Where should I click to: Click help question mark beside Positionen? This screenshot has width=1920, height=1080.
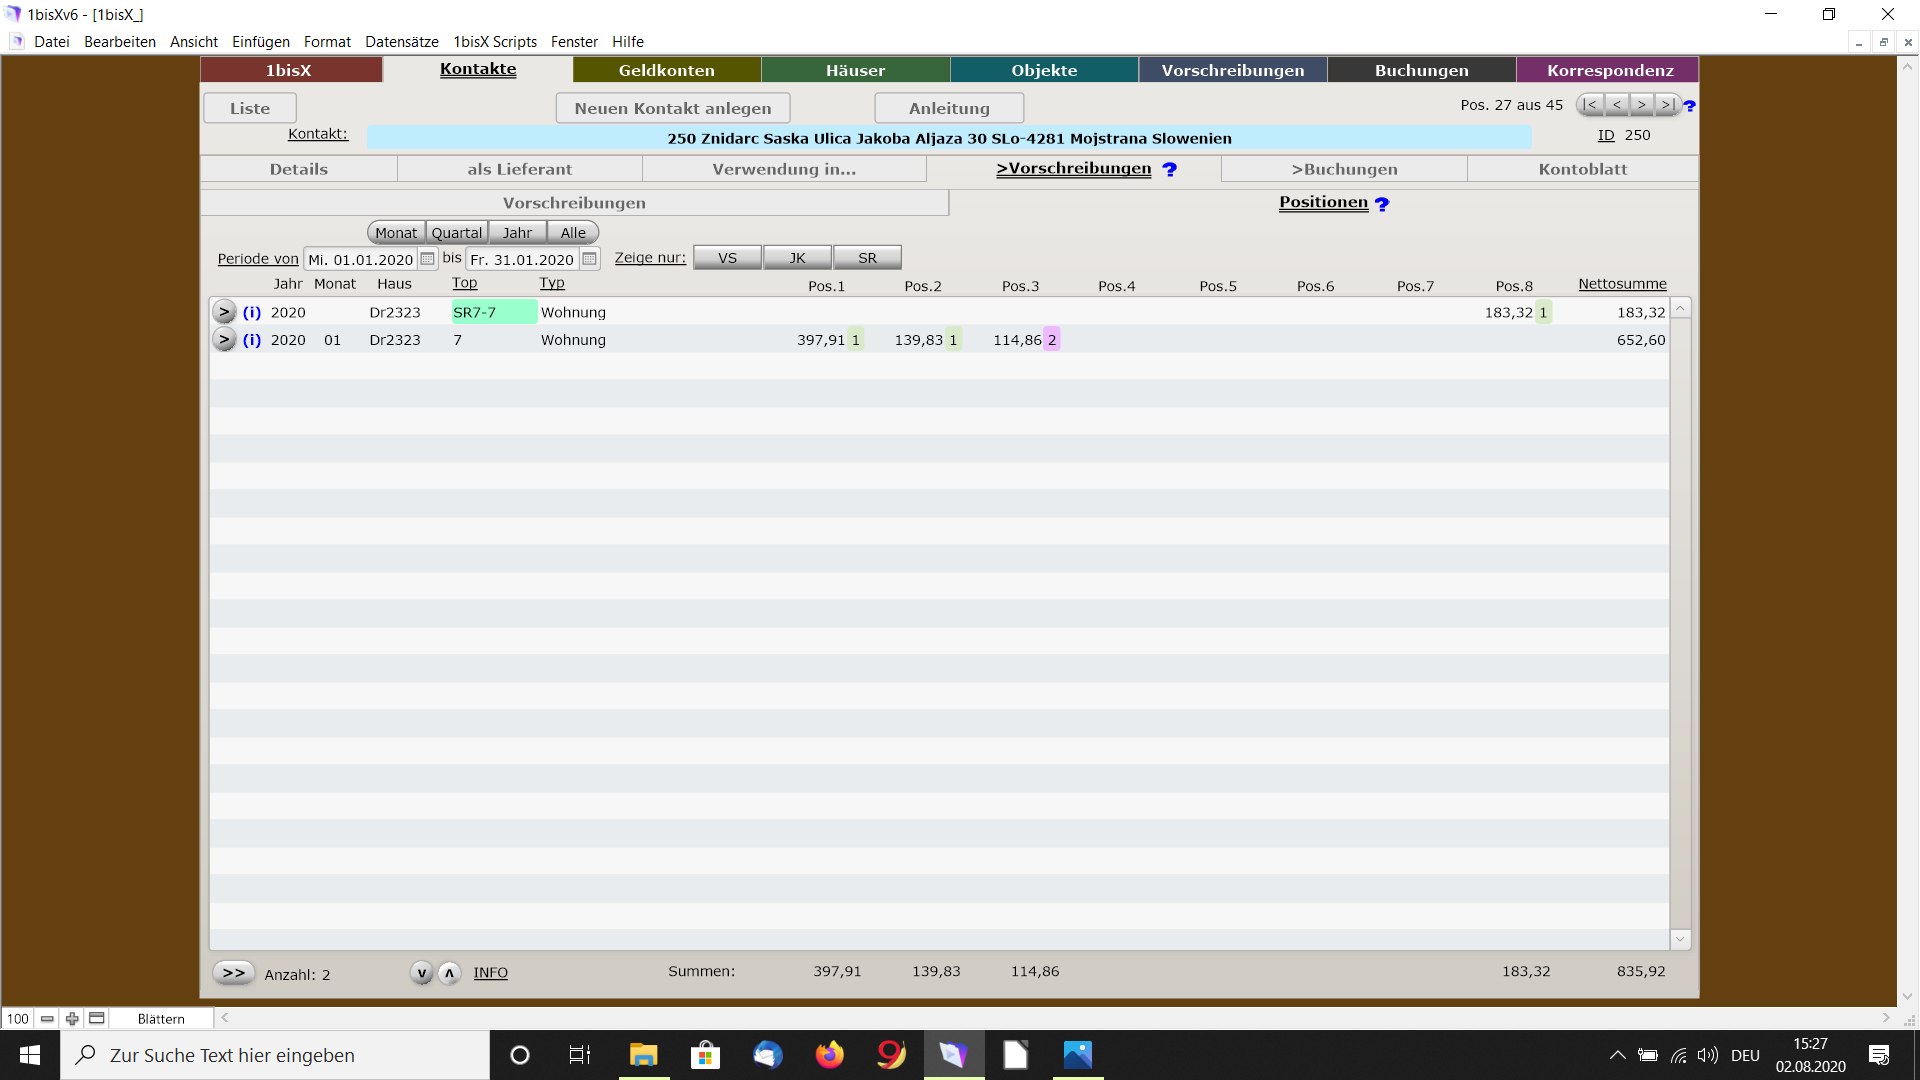(x=1382, y=204)
